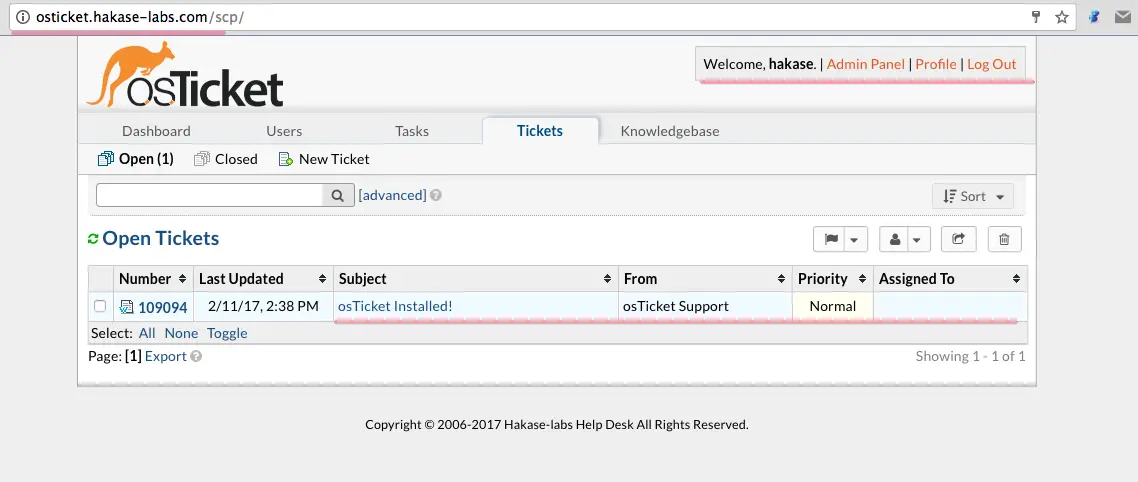
Task: Click the Toggle selection link
Action: (x=227, y=333)
